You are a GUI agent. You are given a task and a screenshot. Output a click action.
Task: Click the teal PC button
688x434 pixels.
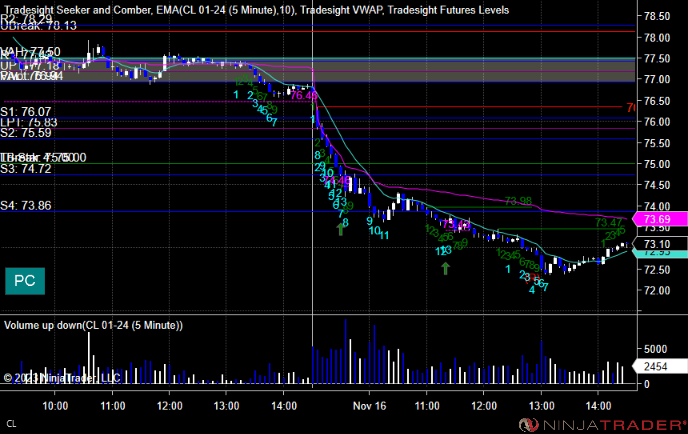click(x=25, y=281)
